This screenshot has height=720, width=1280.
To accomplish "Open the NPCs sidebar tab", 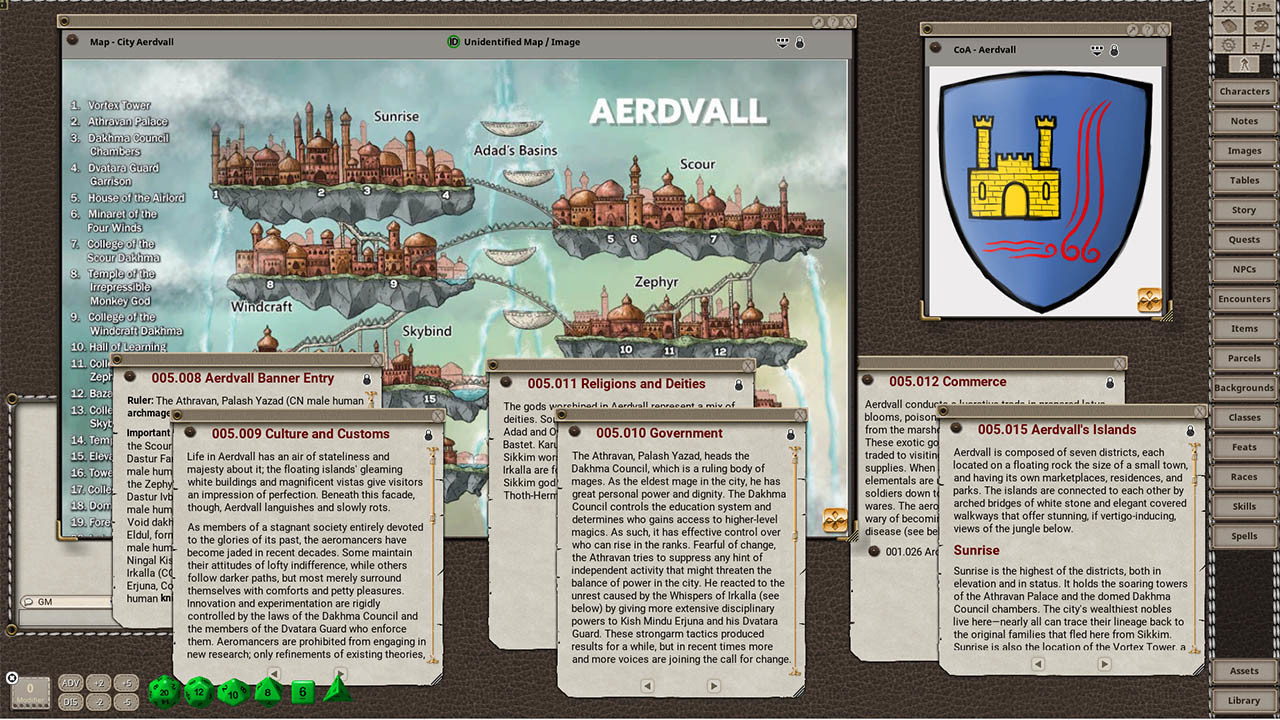I will coord(1244,270).
